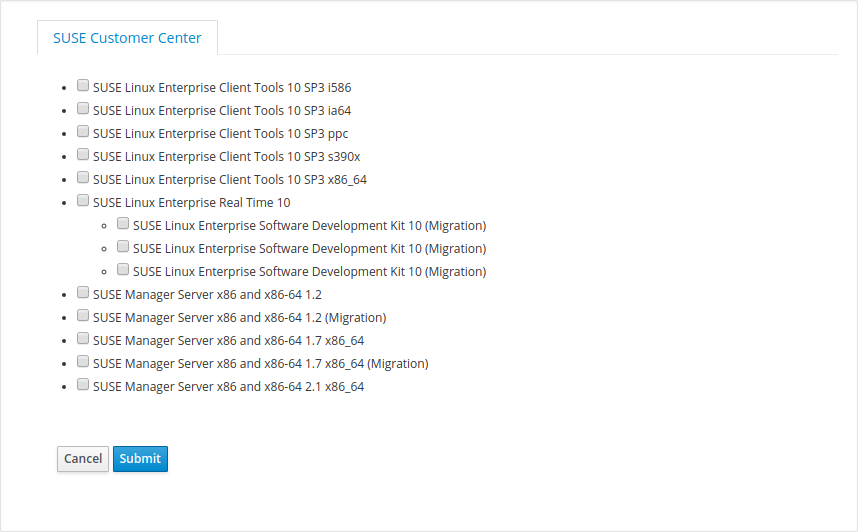This screenshot has width=858, height=532.
Task: Tick the third Software Development Kit 10 checkbox
Action: tap(123, 269)
